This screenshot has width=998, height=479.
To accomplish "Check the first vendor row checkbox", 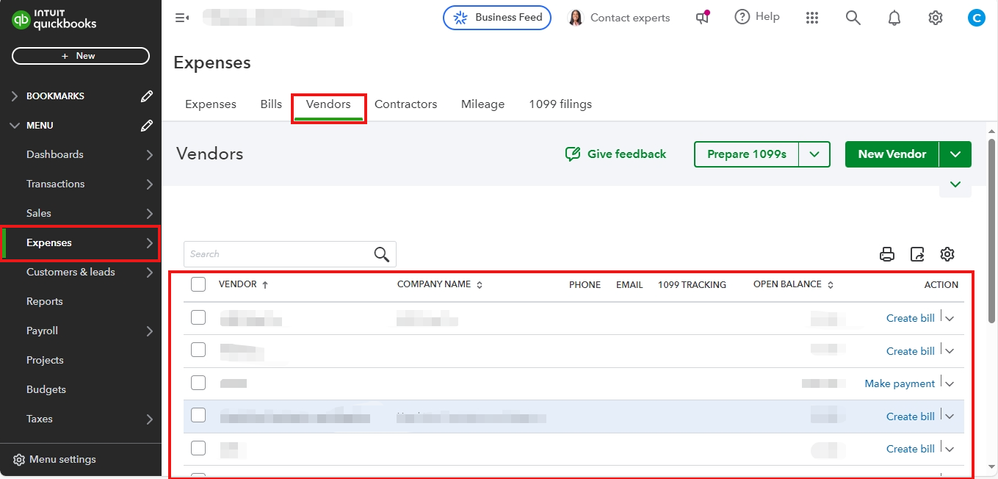I will point(198,318).
